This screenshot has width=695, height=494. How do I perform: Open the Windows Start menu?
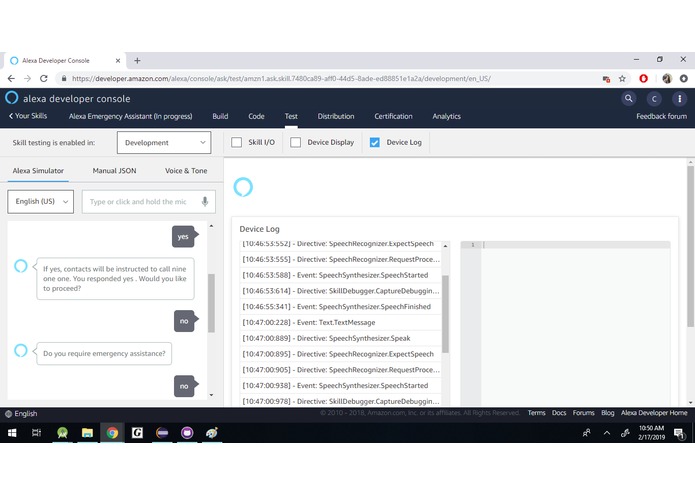tap(12, 433)
